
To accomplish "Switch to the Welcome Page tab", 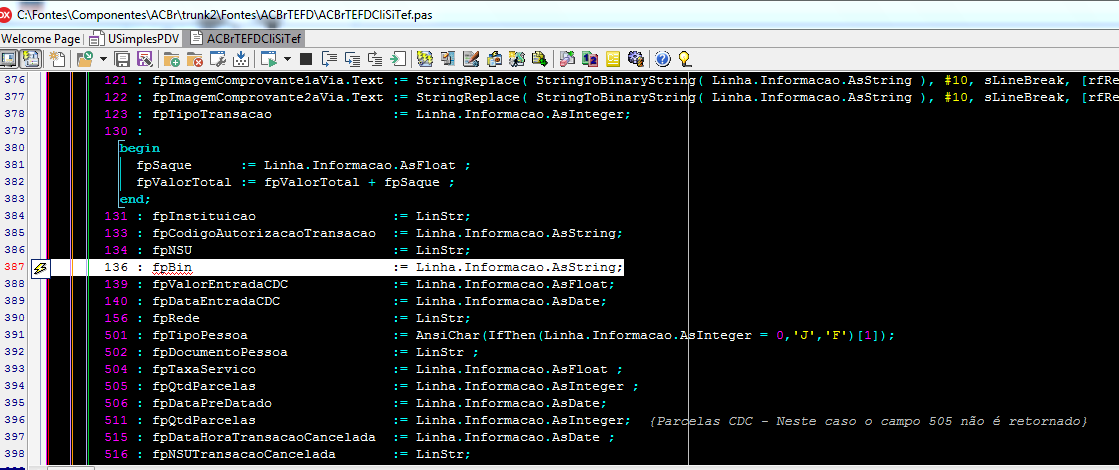I will tap(41, 39).
